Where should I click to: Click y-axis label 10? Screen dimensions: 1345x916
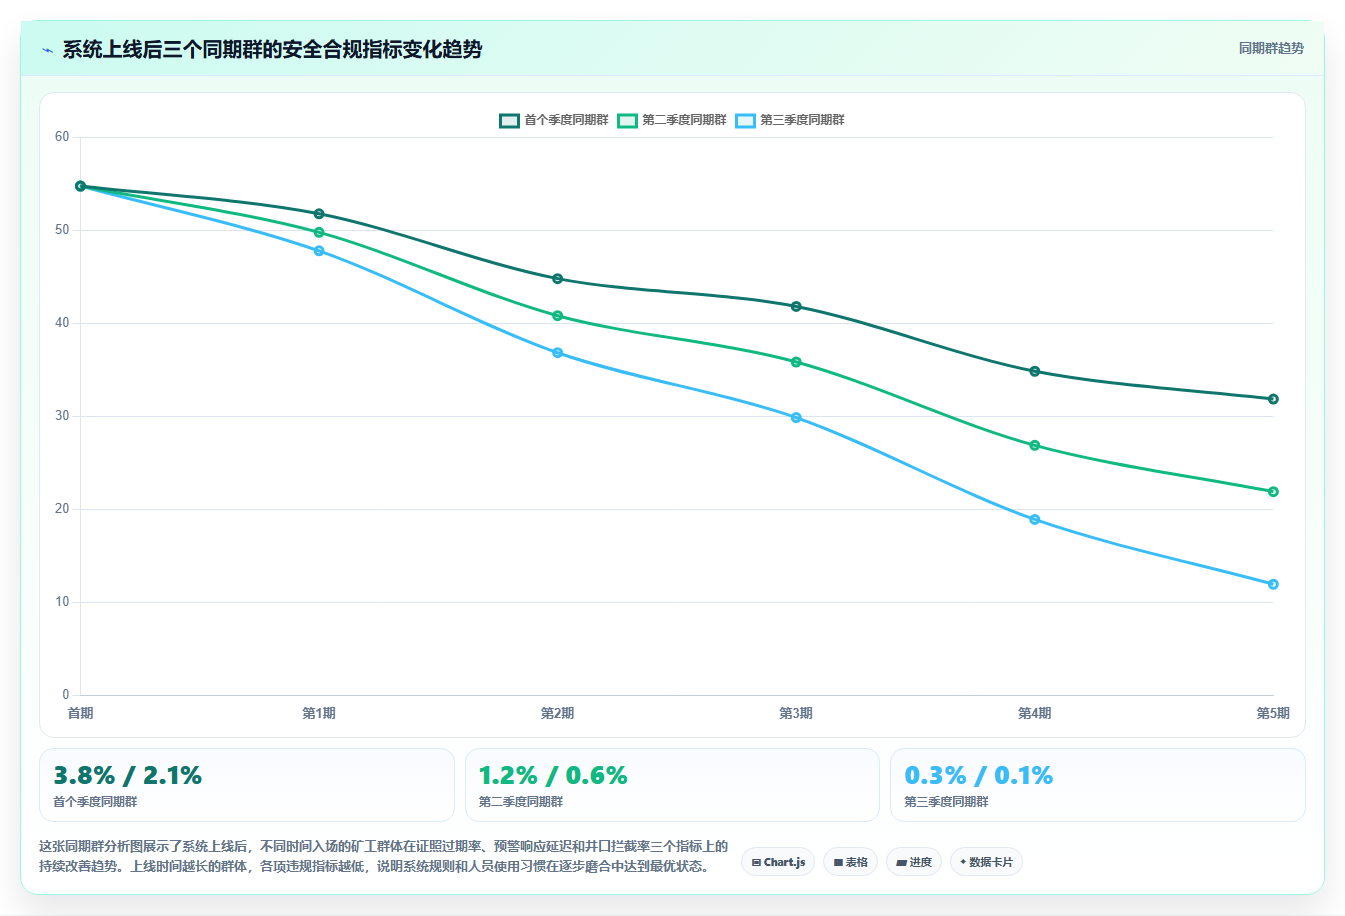[62, 602]
